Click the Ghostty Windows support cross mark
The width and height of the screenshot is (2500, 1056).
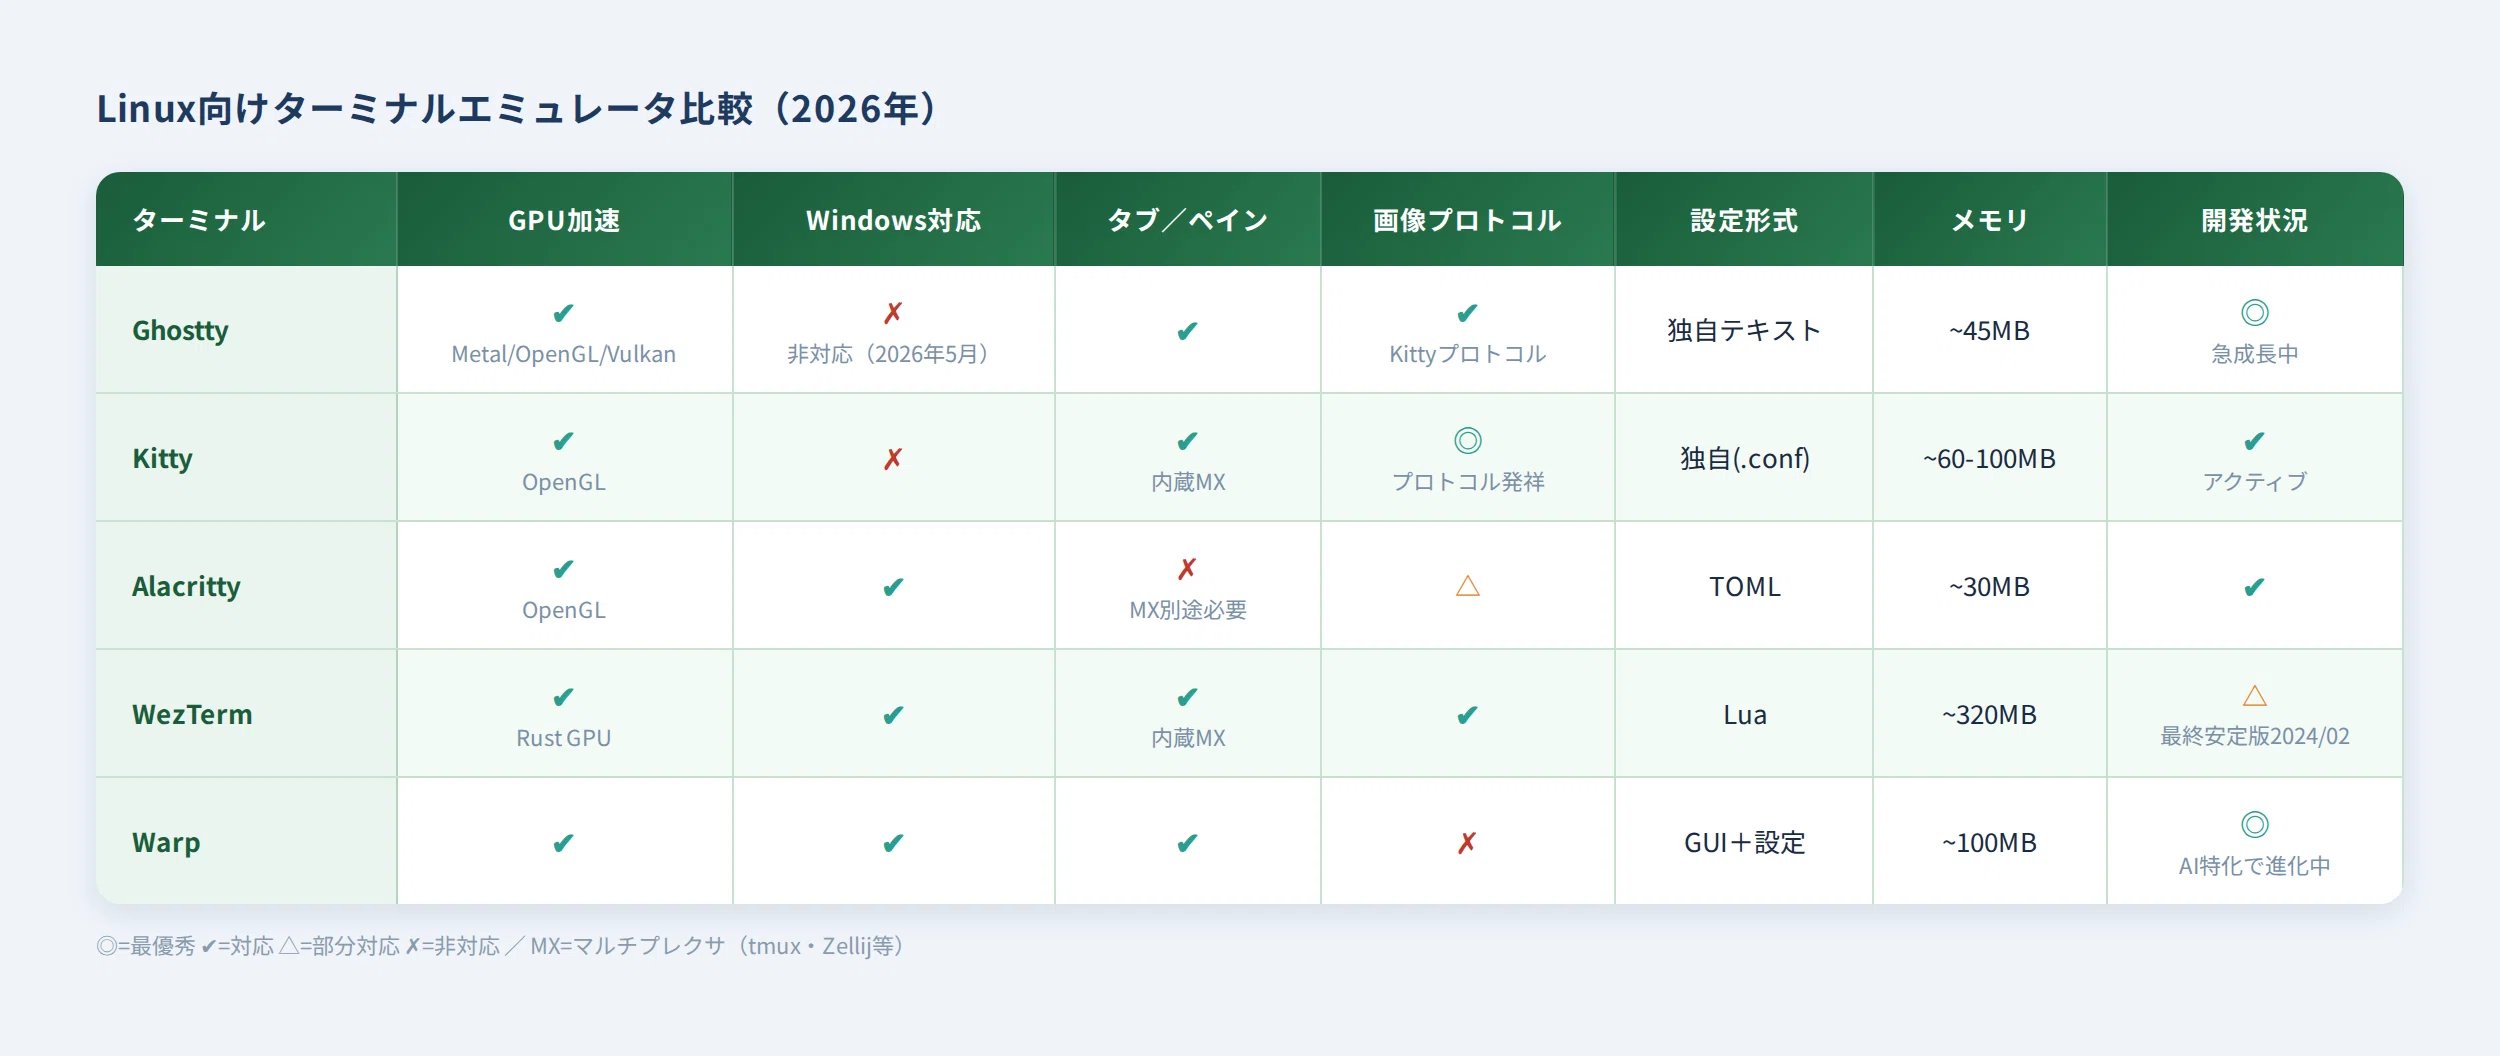(x=893, y=313)
